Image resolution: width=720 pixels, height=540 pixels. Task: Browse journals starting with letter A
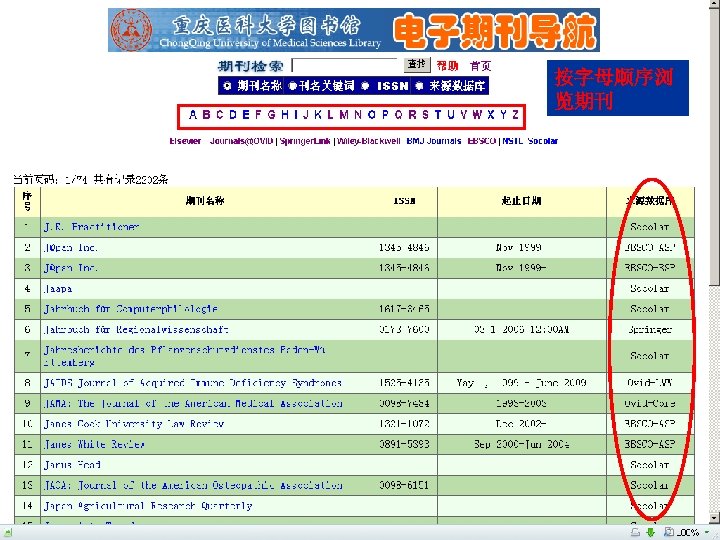tap(193, 115)
